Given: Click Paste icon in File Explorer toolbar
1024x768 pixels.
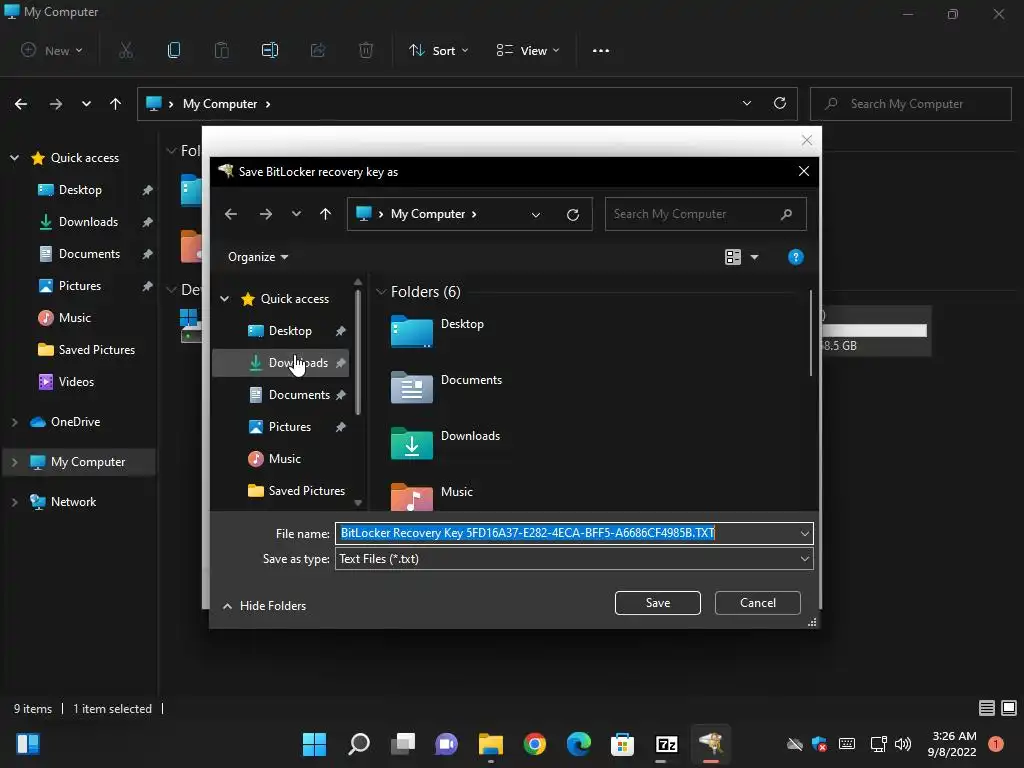Looking at the screenshot, I should coord(222,50).
